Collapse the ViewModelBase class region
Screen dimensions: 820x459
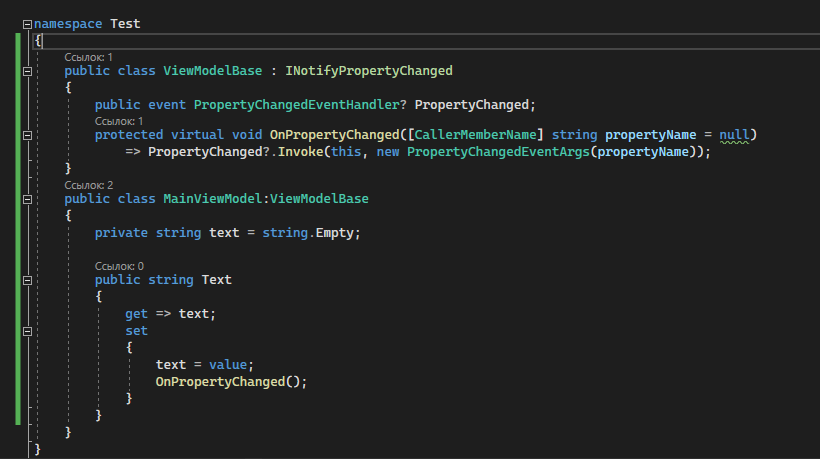click(x=27, y=72)
